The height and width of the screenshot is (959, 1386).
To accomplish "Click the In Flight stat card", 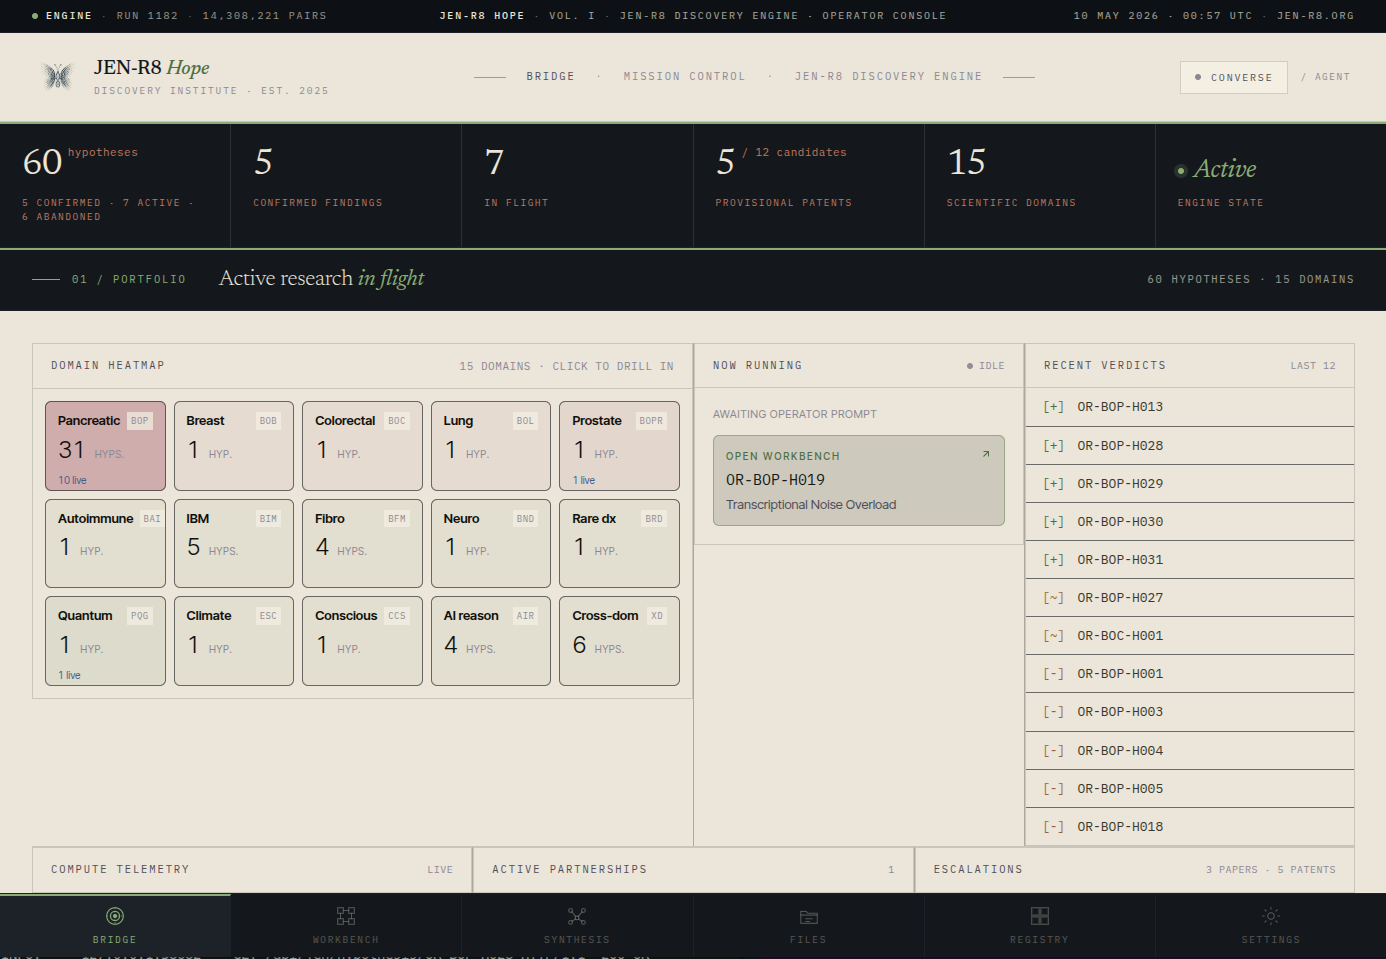I will pos(577,185).
